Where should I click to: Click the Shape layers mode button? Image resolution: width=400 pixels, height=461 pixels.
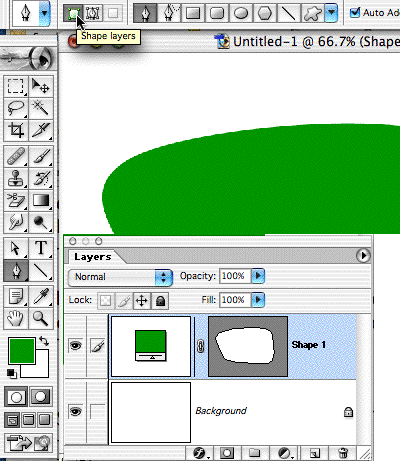[x=72, y=13]
